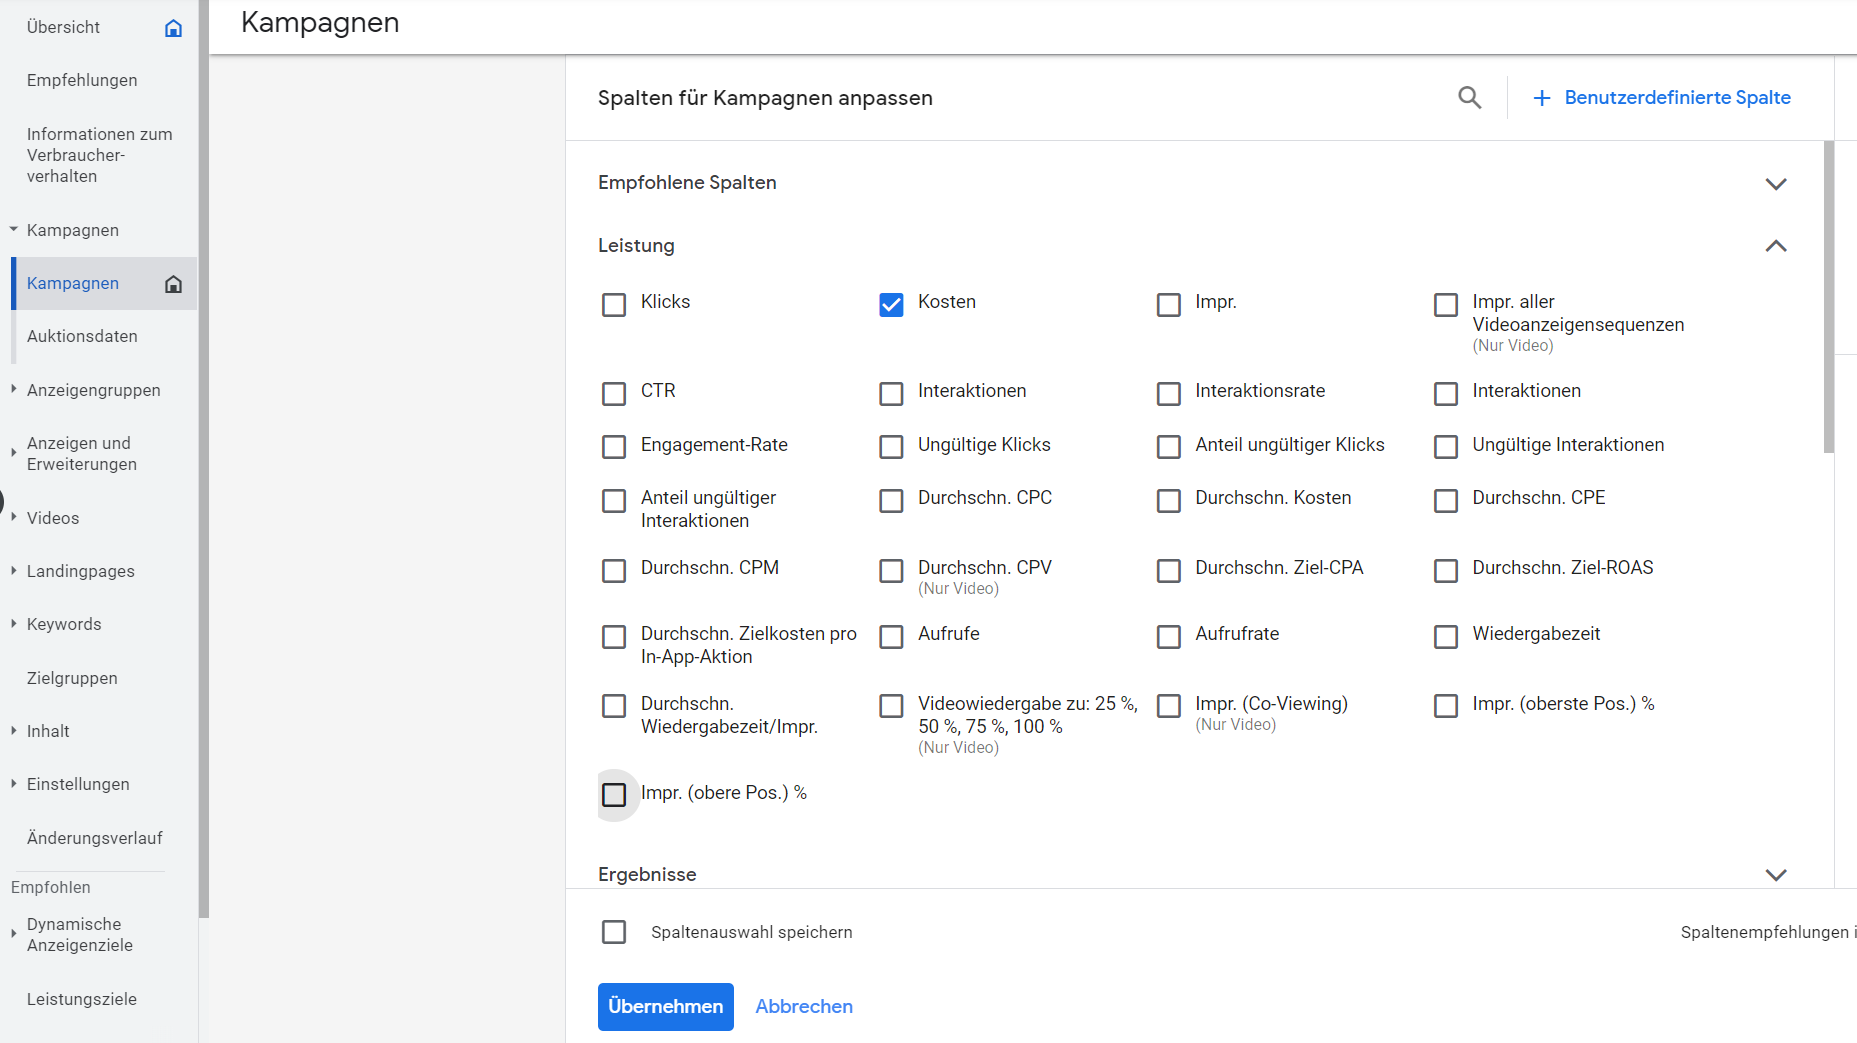Expand the Landingpages sidebar group
The image size is (1857, 1043).
pyautogui.click(x=14, y=571)
